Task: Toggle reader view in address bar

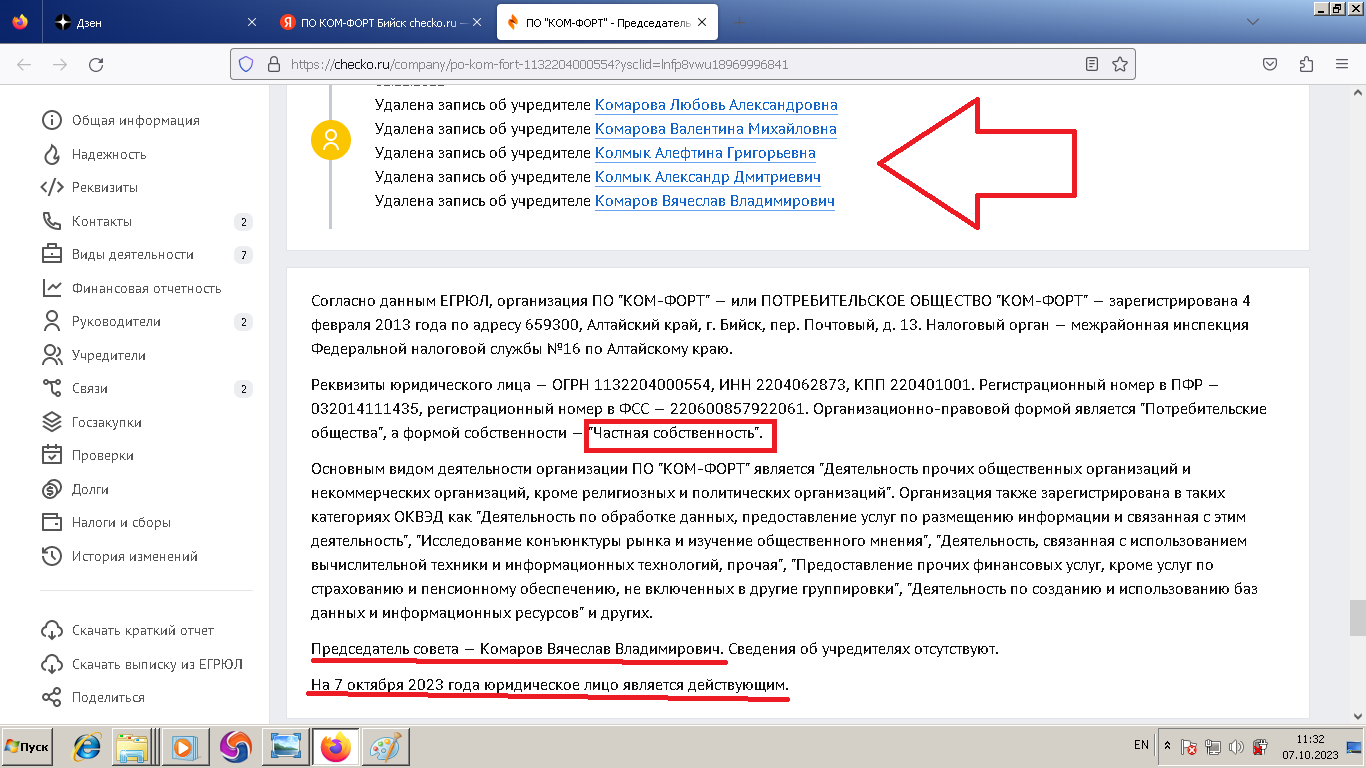Action: [x=1092, y=64]
